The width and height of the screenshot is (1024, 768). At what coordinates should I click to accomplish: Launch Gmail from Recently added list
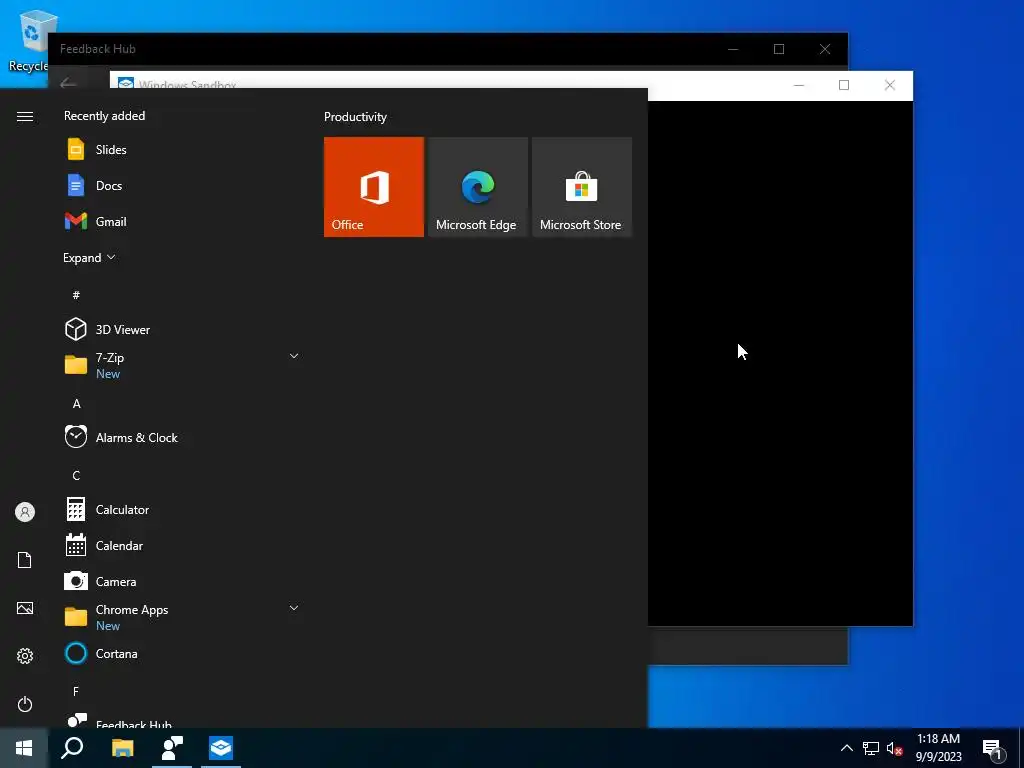coord(183,221)
